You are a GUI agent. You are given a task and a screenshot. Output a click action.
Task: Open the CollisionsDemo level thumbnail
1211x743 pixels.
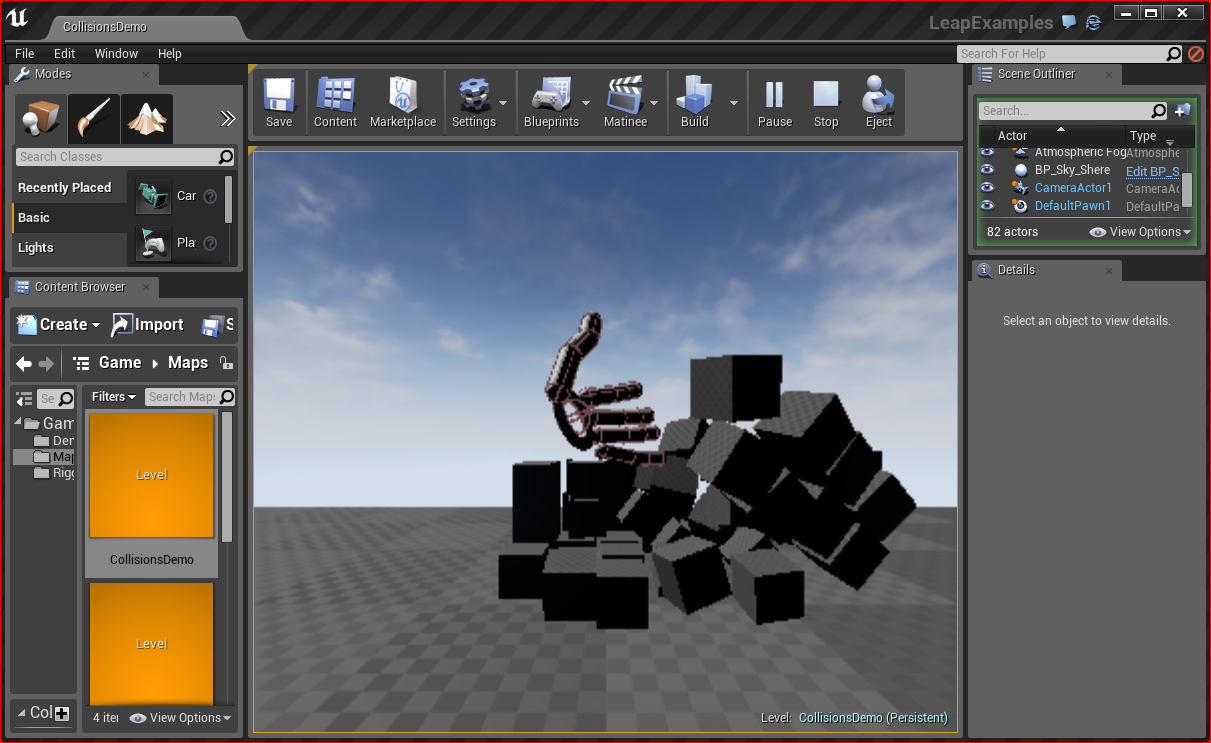152,476
